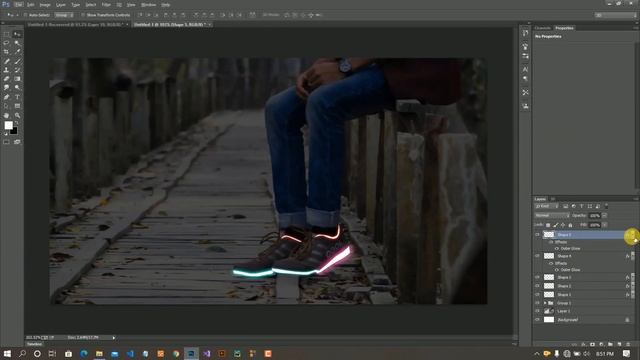Viewport: 640px width, 360px height.
Task: Select the Hand tool
Action: 7,116
